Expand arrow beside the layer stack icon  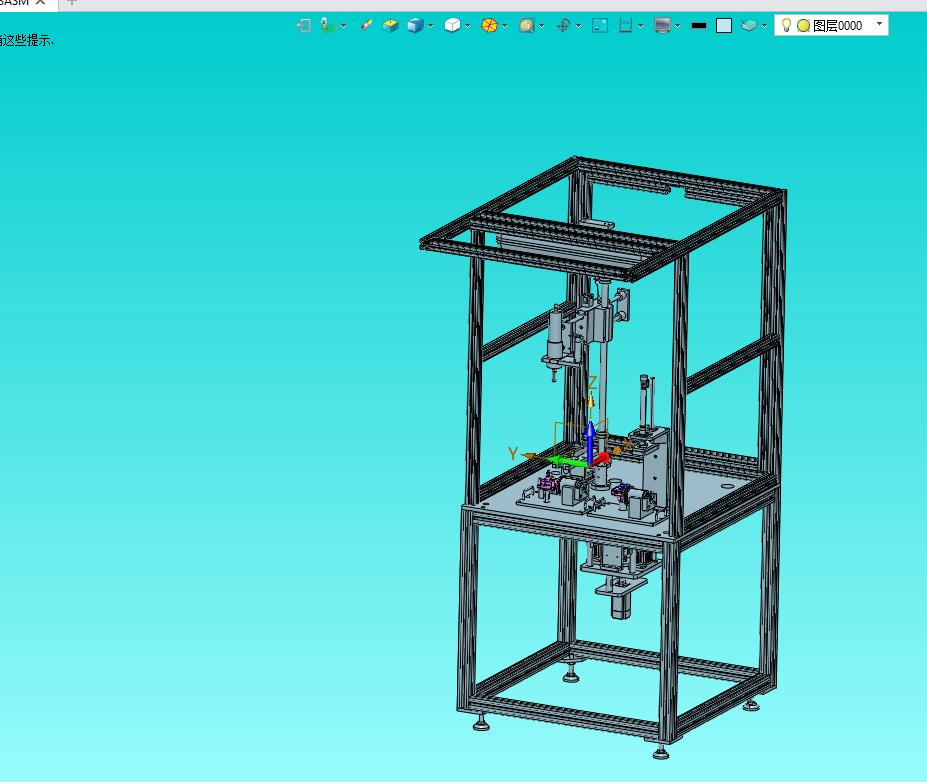tap(764, 26)
